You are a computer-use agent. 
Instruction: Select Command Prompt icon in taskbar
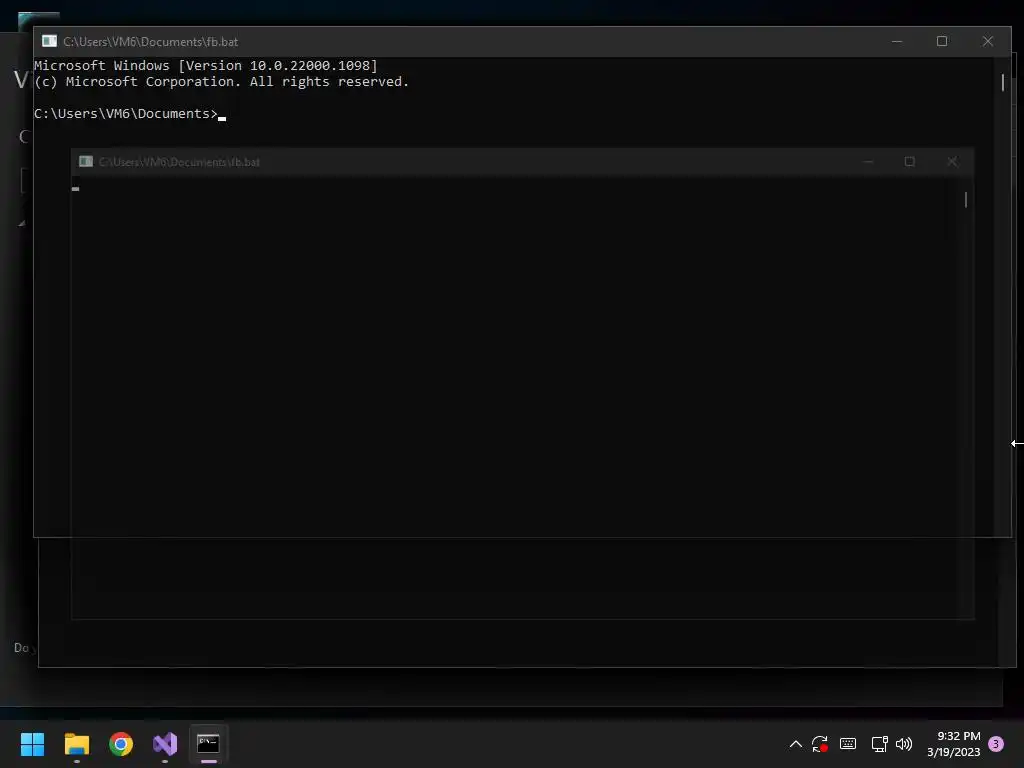208,743
